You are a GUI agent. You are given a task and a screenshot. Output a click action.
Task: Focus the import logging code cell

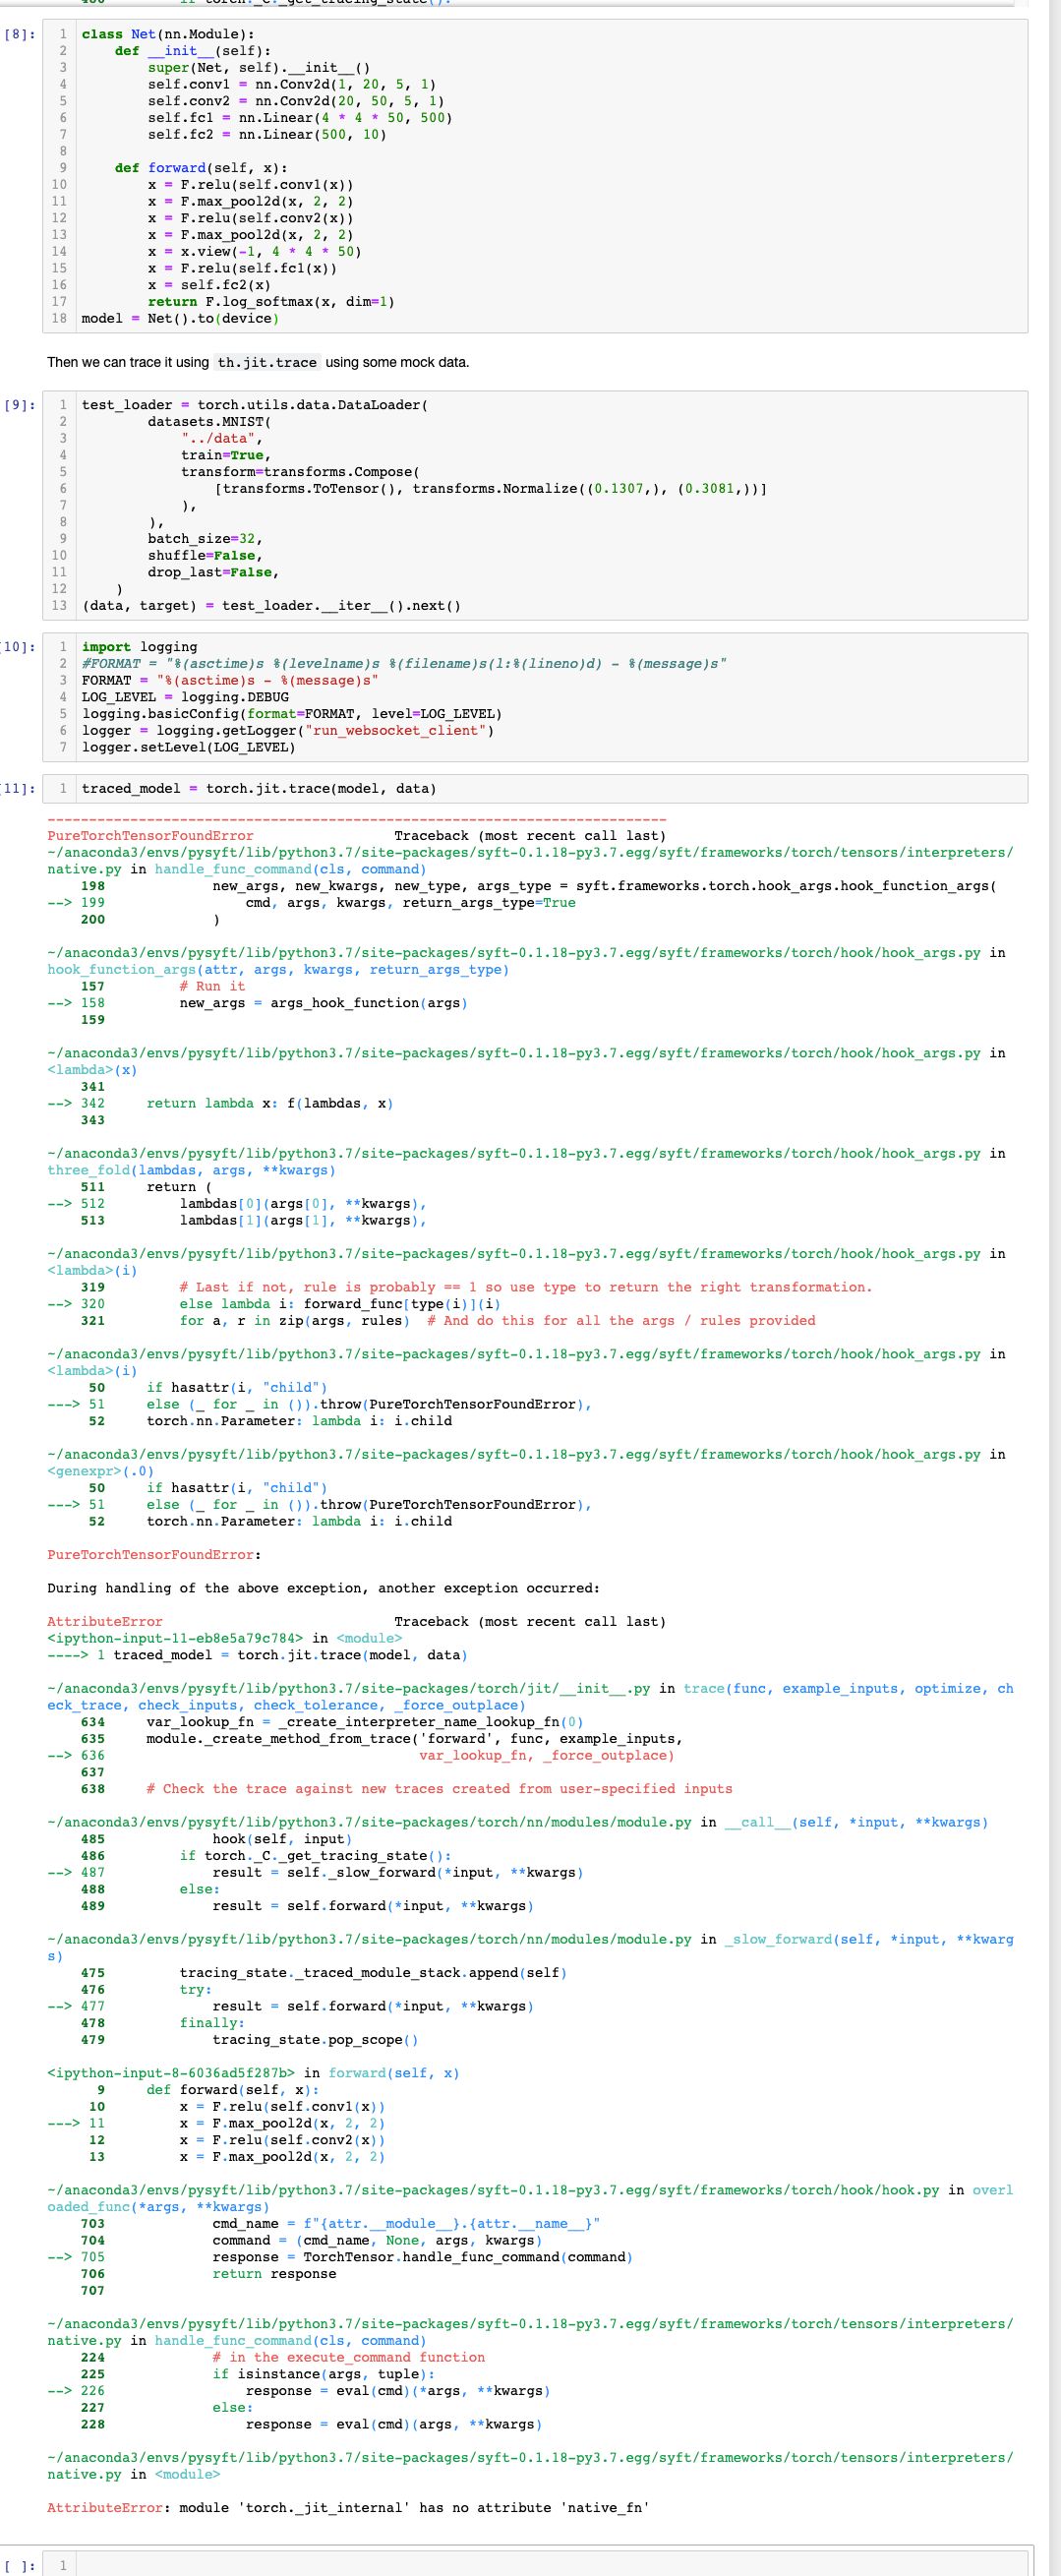click(537, 697)
